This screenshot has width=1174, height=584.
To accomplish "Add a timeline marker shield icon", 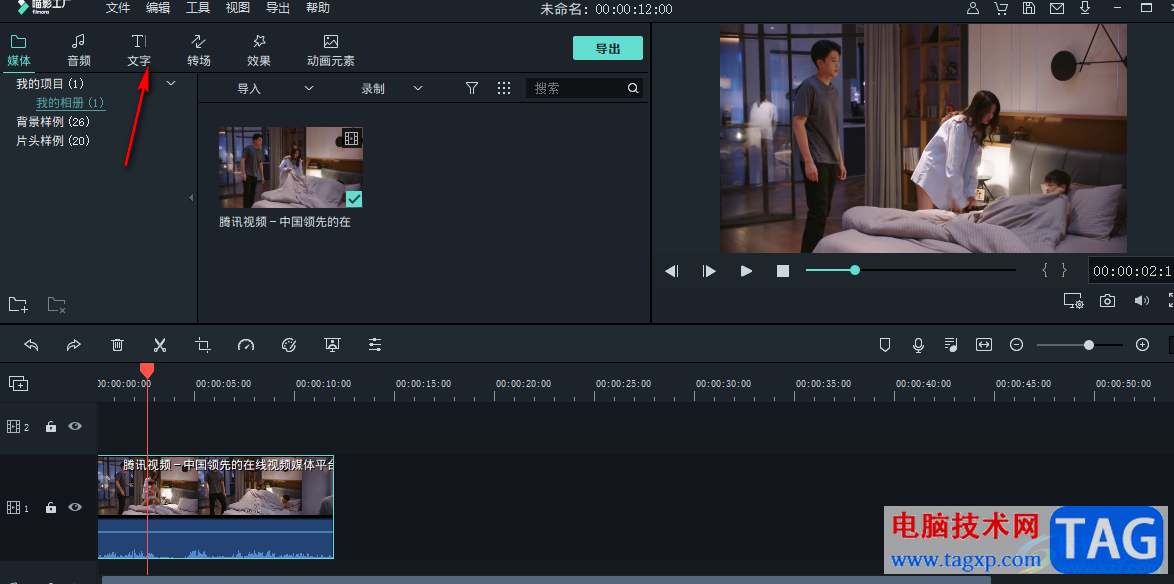I will 885,344.
